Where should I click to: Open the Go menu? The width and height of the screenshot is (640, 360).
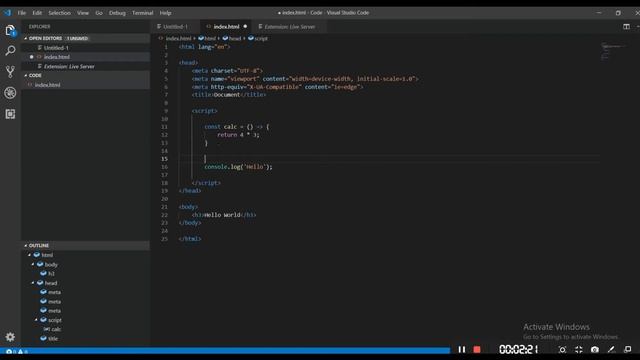(x=99, y=13)
